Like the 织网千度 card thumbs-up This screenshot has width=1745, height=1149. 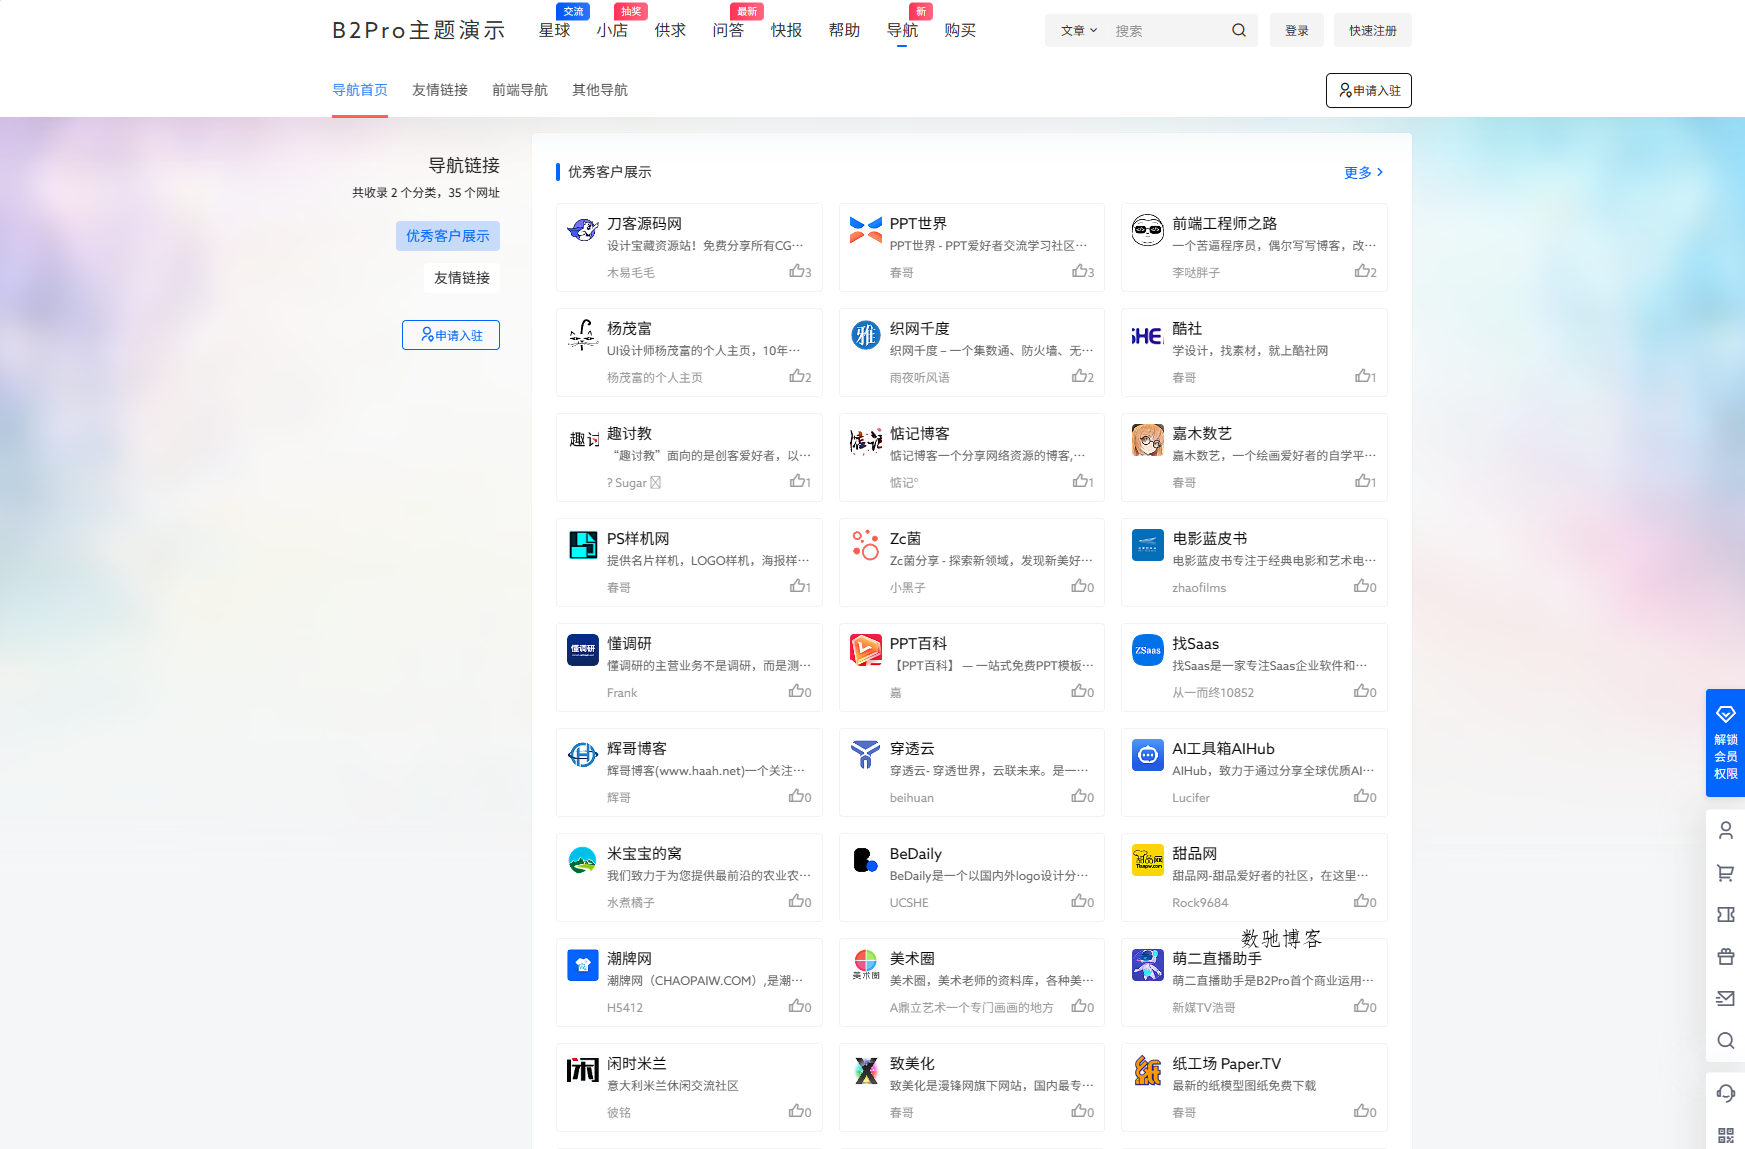(1083, 376)
